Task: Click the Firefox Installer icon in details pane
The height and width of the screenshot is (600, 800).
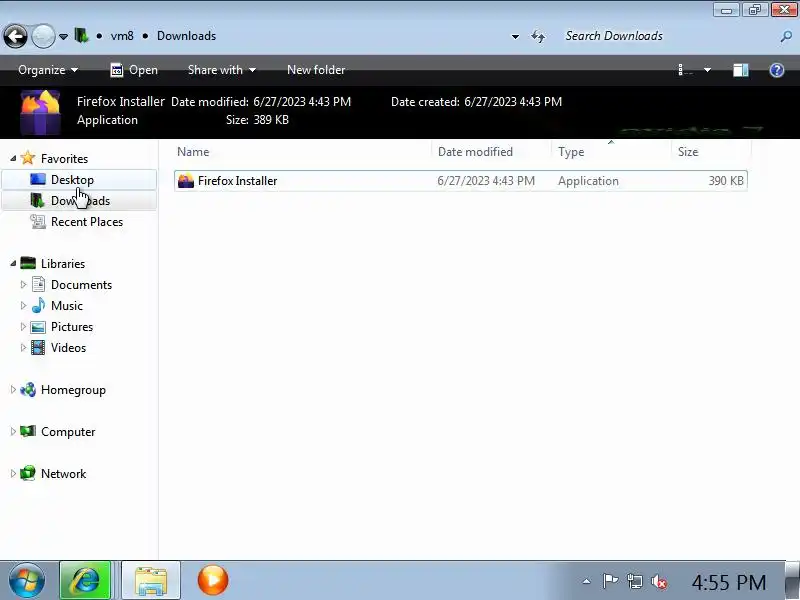Action: point(40,112)
